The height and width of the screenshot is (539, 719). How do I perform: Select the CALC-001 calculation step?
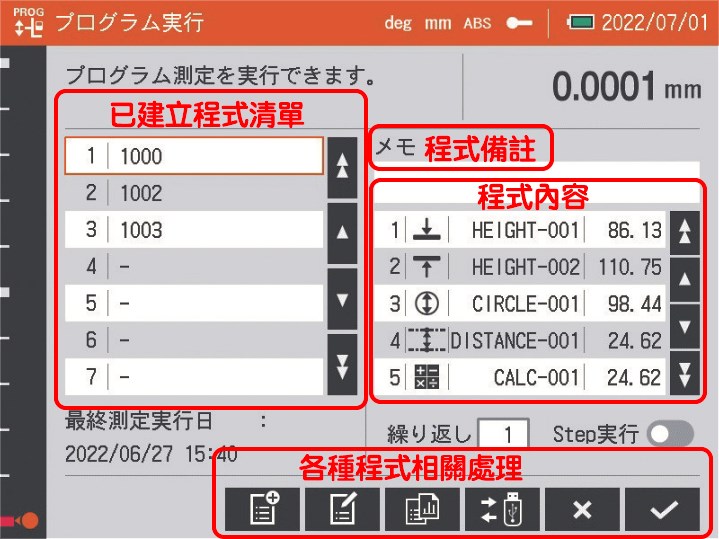click(525, 378)
